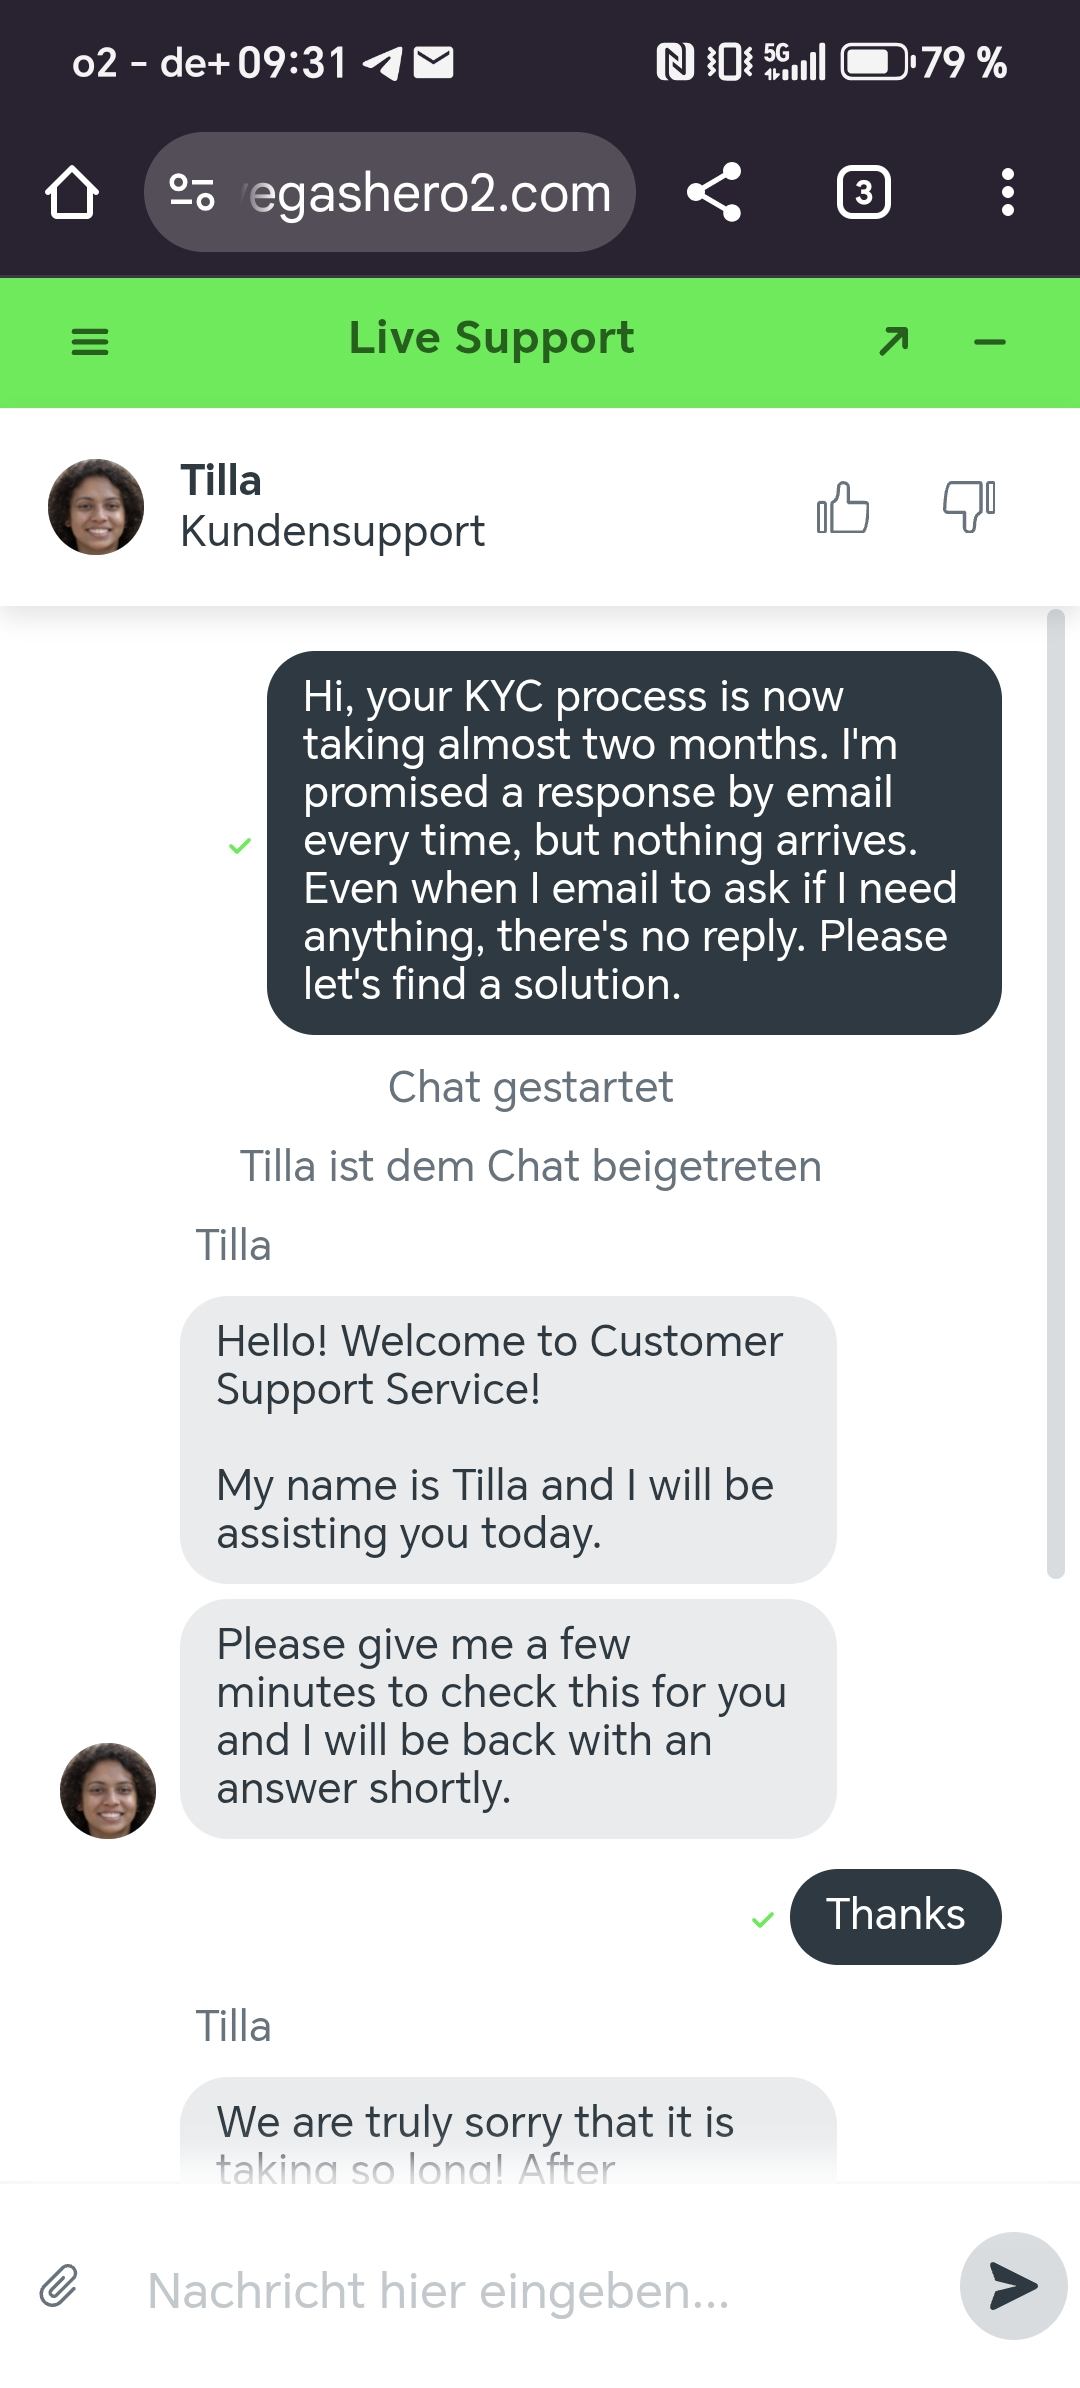Image resolution: width=1080 pixels, height=2388 pixels.
Task: Open the tab switcher showing 3 tabs
Action: (x=863, y=192)
